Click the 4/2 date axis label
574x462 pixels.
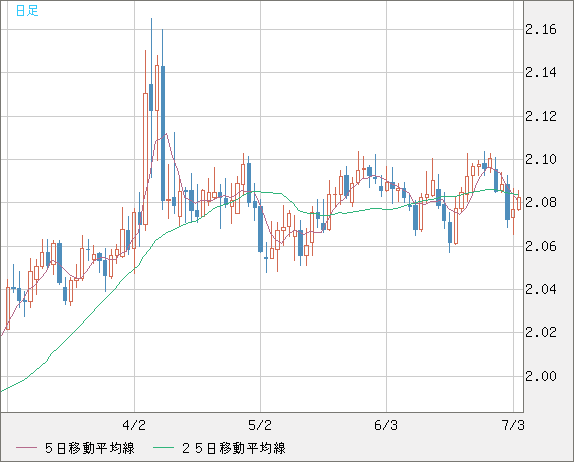[134, 425]
